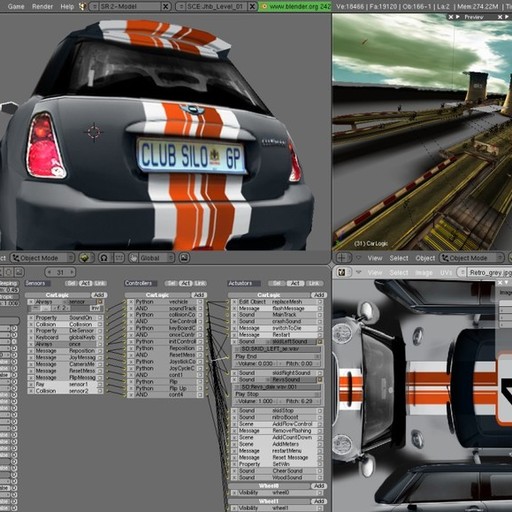
Task: Toggle Link button for Sensors
Action: tap(100, 283)
